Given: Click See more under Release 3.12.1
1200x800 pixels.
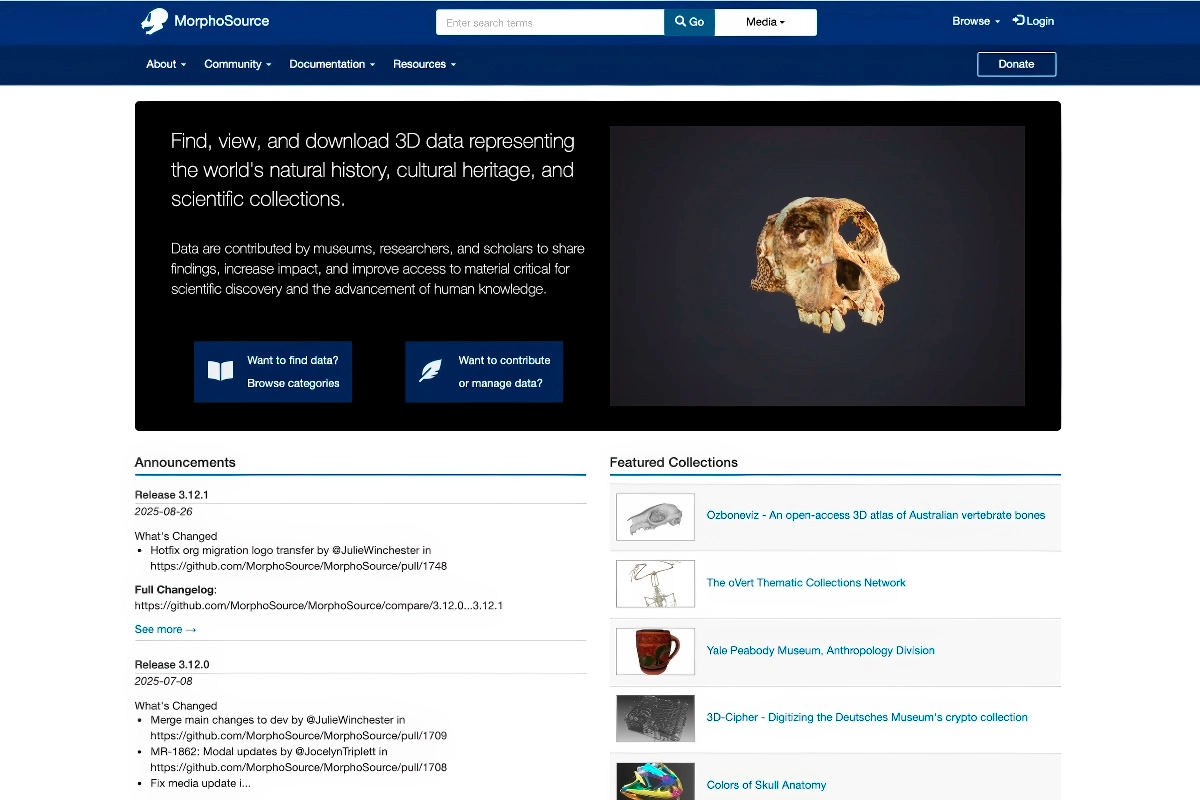Looking at the screenshot, I should tap(166, 629).
